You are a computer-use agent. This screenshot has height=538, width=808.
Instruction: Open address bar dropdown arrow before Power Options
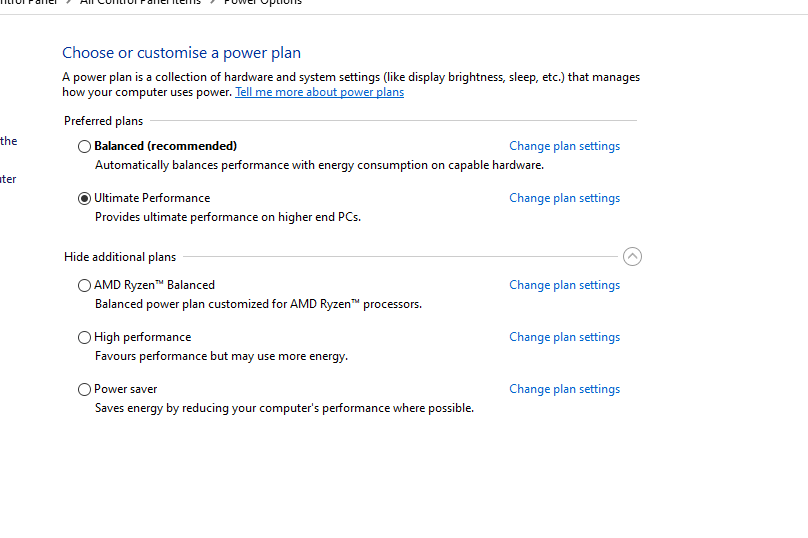point(212,3)
